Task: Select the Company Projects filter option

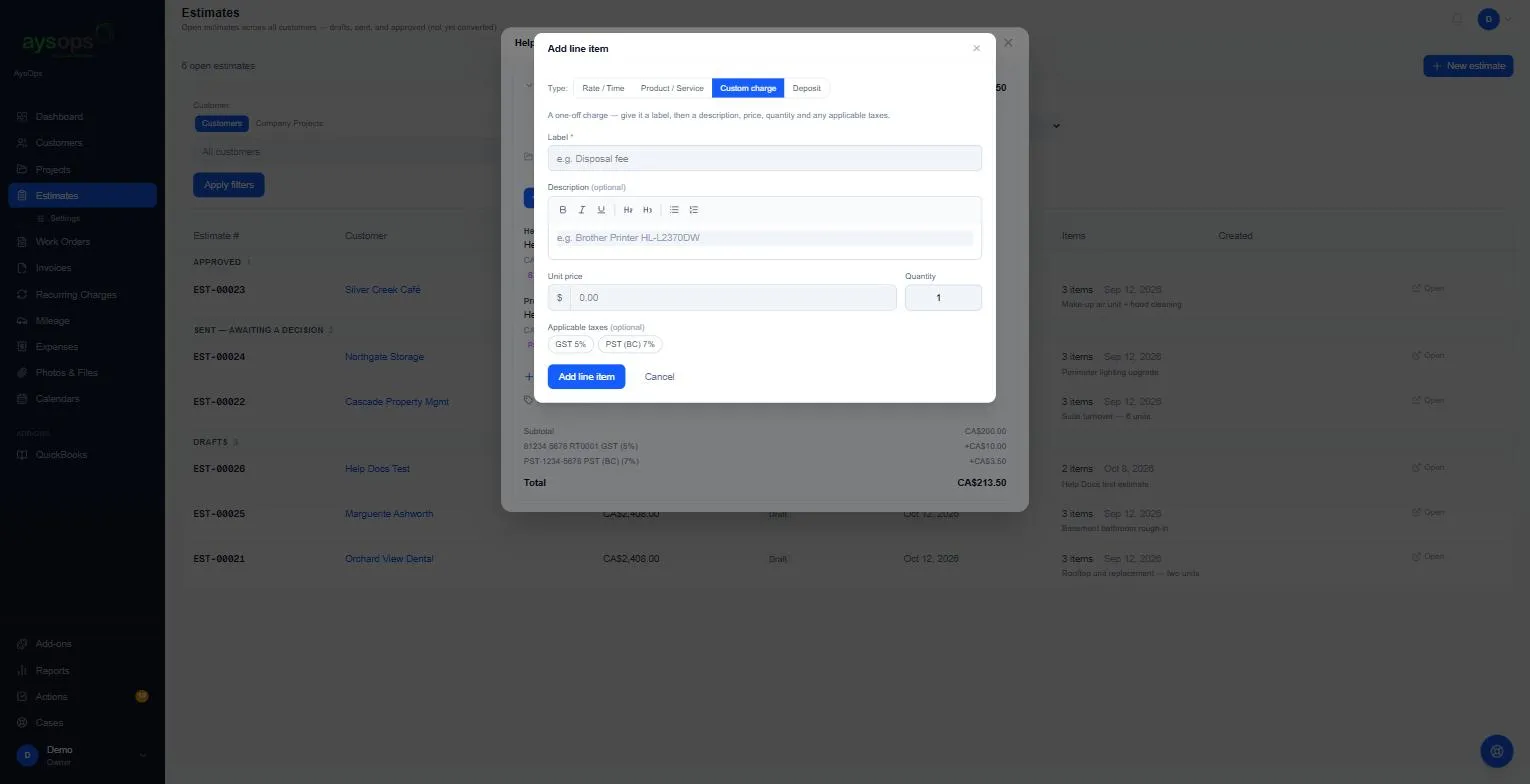Action: (289, 123)
